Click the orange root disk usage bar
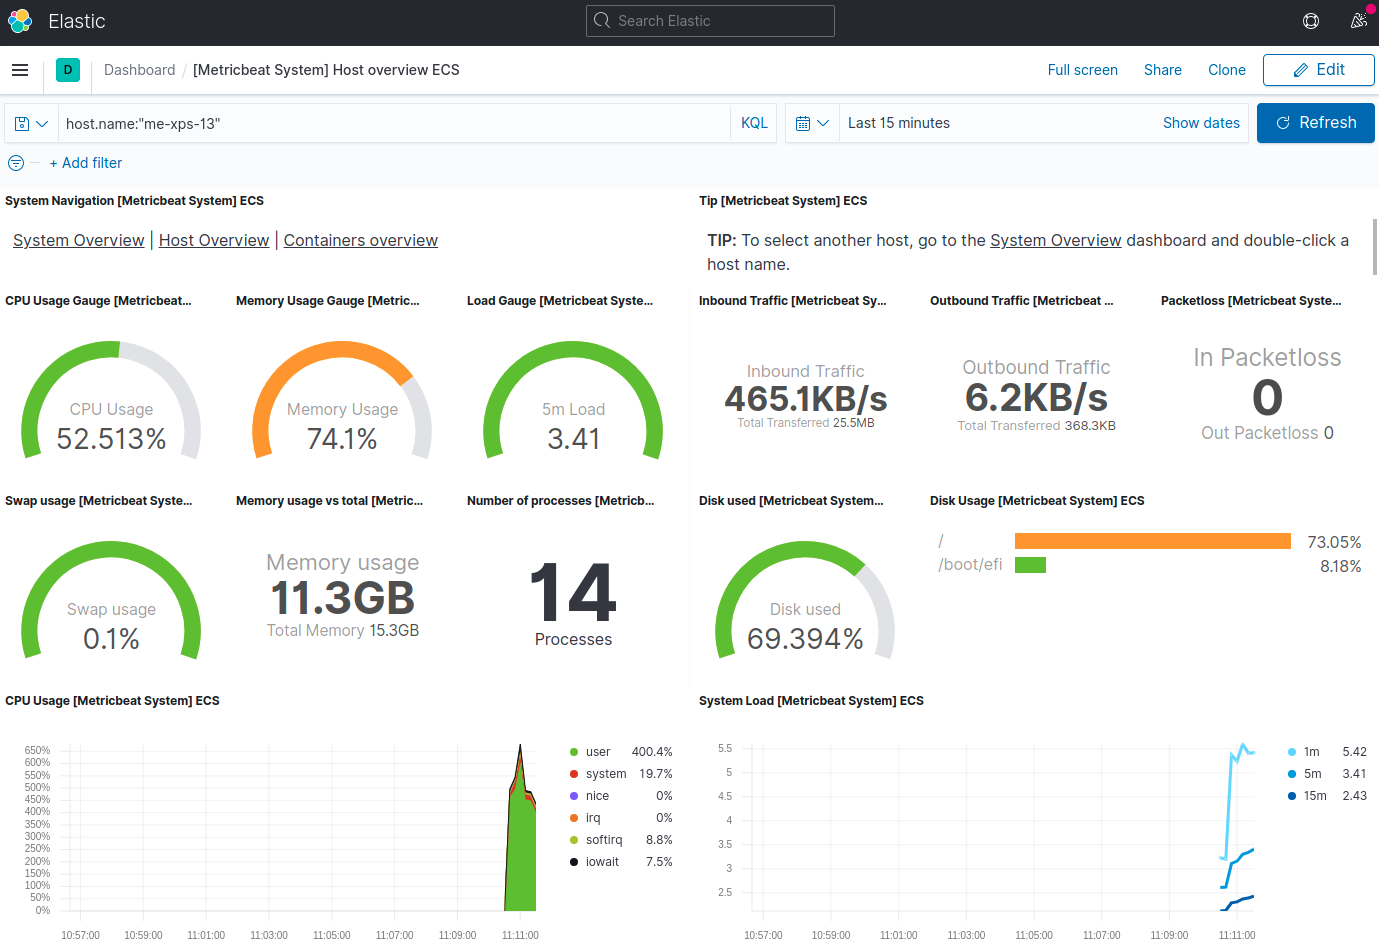 tap(1153, 541)
